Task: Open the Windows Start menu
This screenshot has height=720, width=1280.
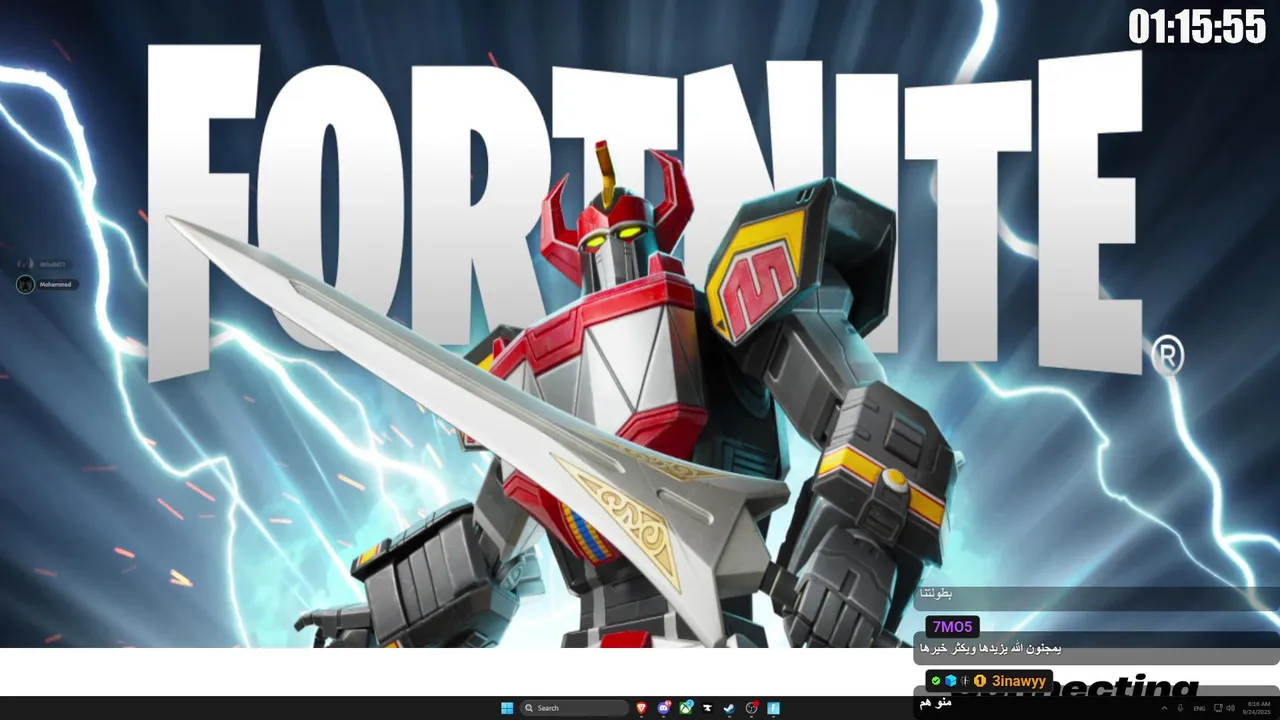Action: click(507, 708)
